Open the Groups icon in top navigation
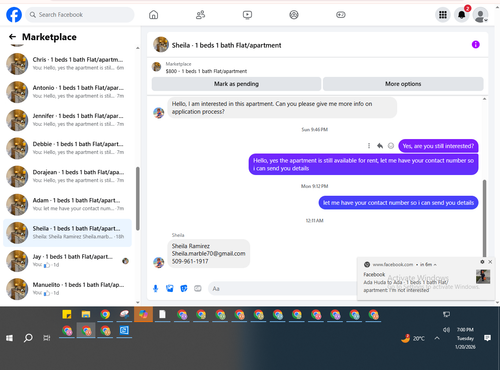 294,15
